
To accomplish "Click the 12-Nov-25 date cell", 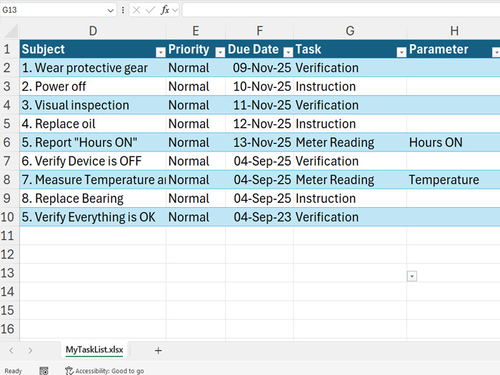I will [x=260, y=124].
